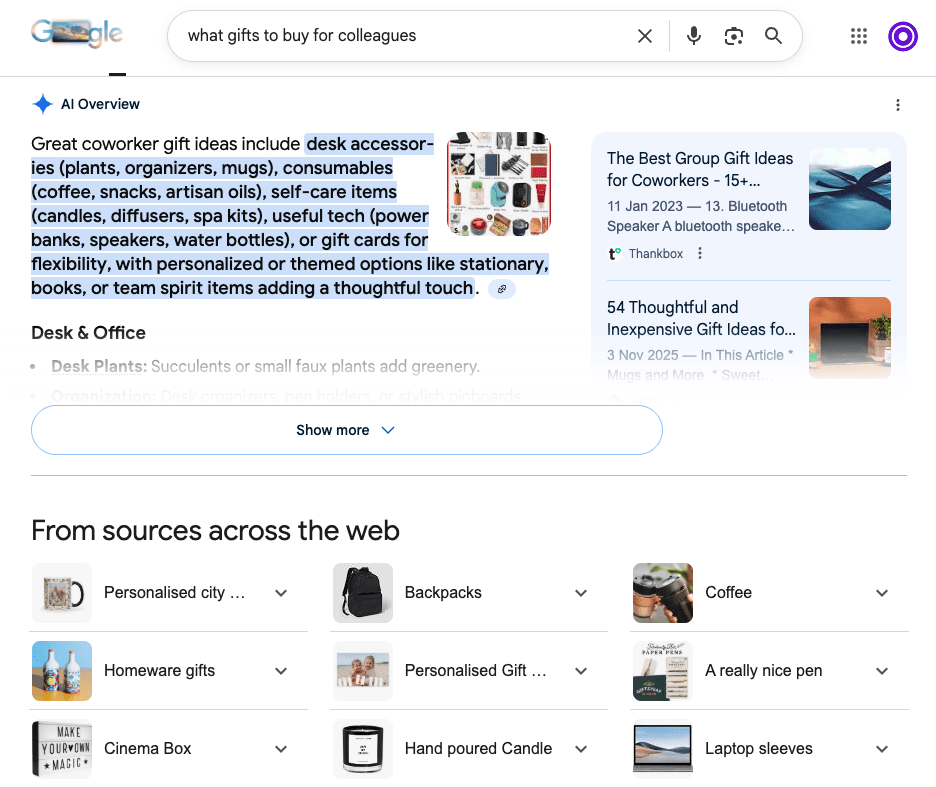The image size is (936, 787).
Task: Open AI Overview three-dot options menu
Action: click(x=897, y=105)
